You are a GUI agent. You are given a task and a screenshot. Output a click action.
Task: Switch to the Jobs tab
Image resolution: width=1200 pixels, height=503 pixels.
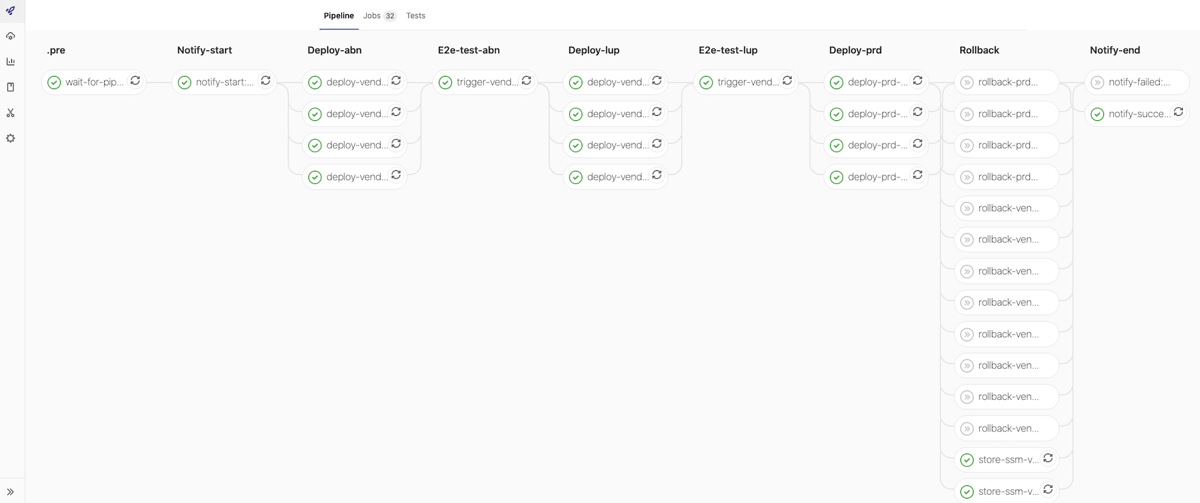pos(379,16)
